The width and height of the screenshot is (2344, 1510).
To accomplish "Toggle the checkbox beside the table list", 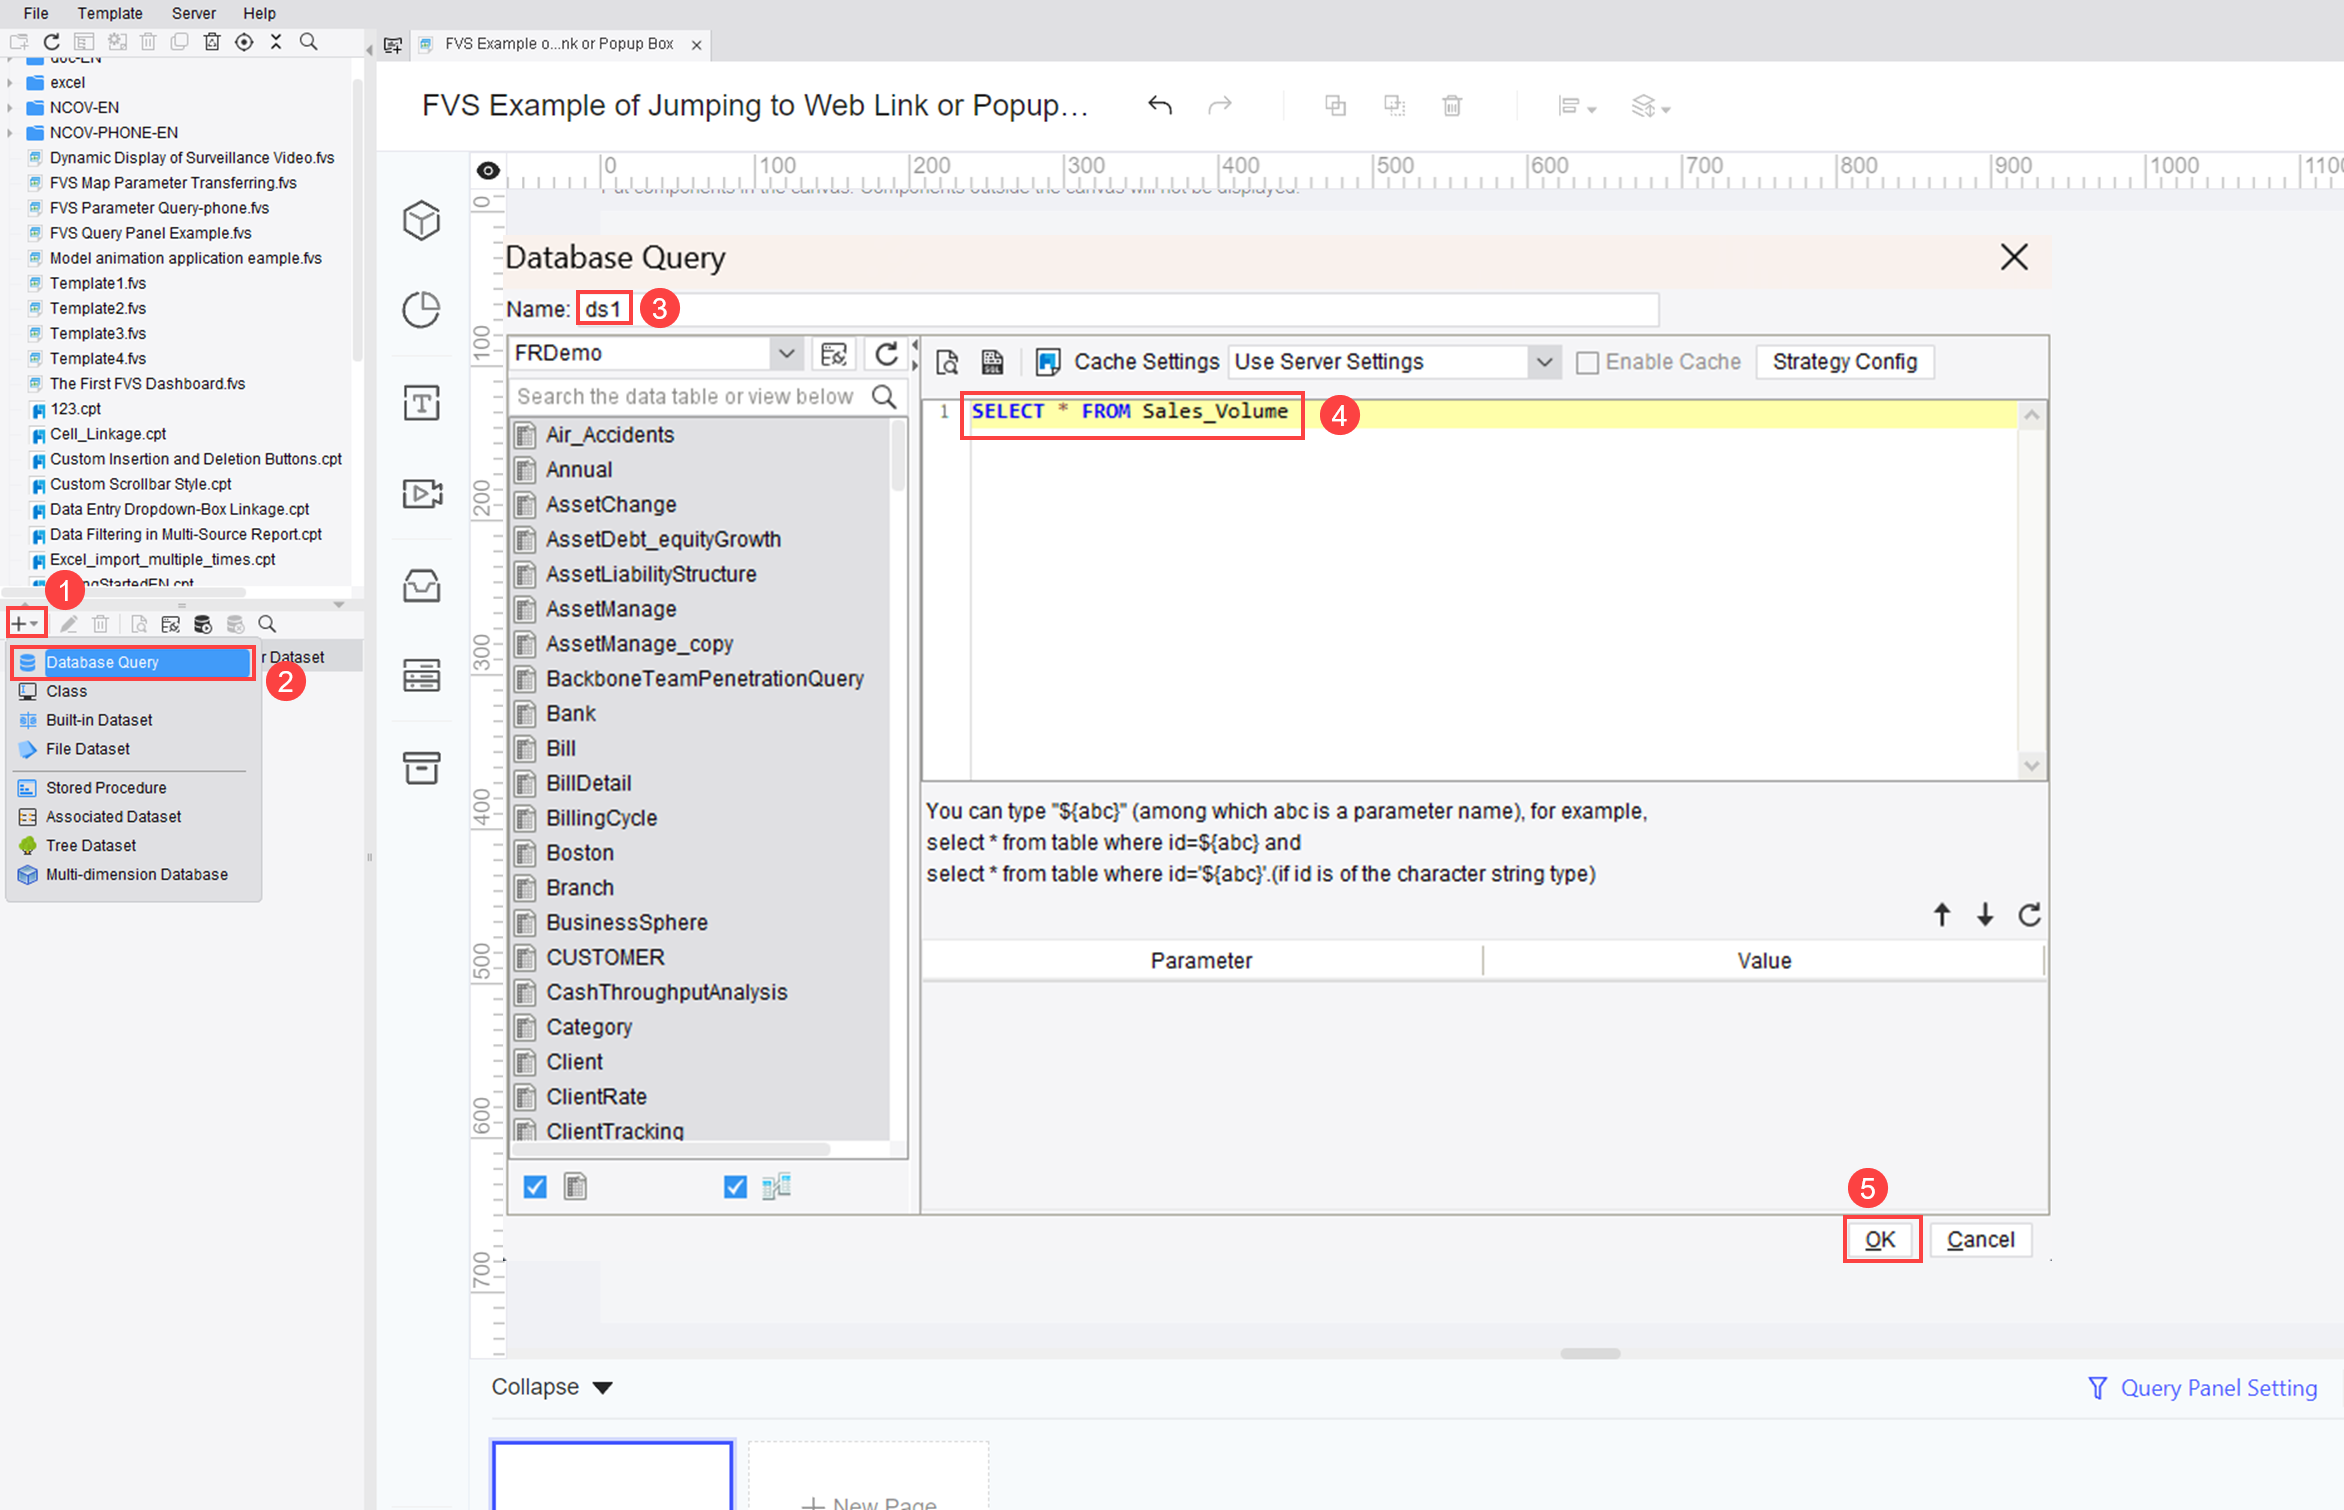I will [x=534, y=1186].
